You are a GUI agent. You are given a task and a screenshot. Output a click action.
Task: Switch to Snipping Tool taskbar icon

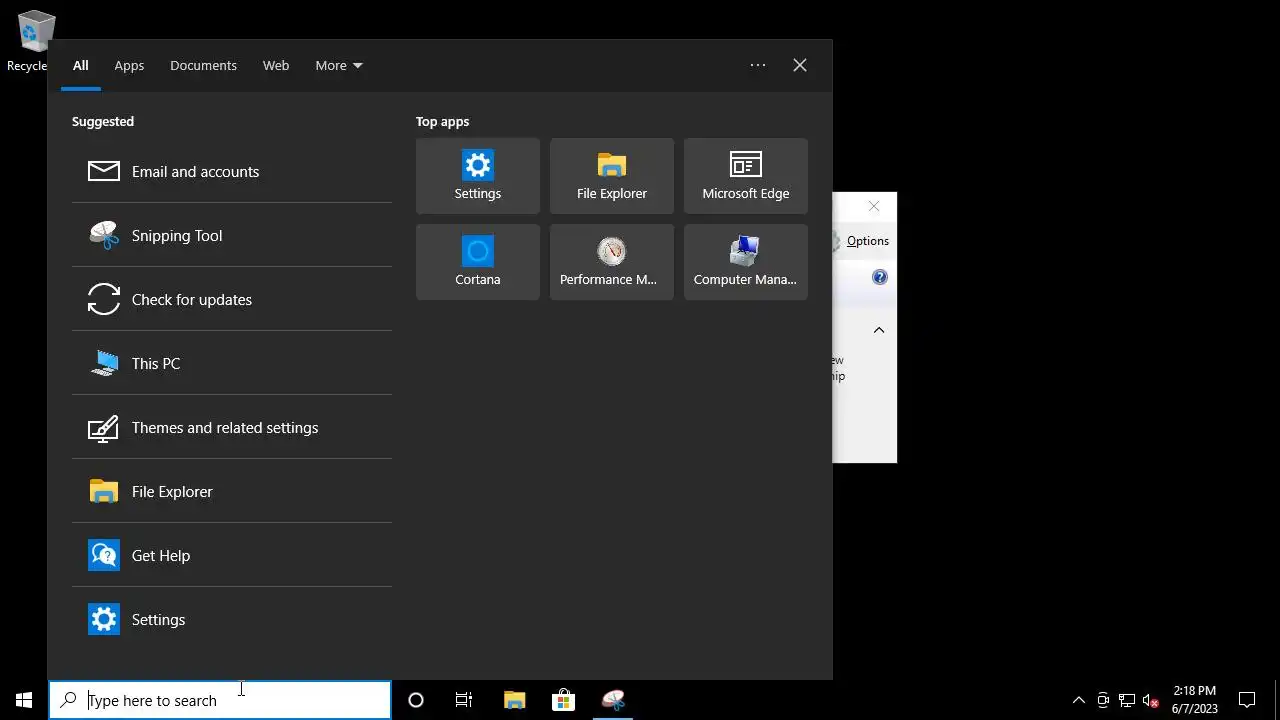tap(613, 700)
